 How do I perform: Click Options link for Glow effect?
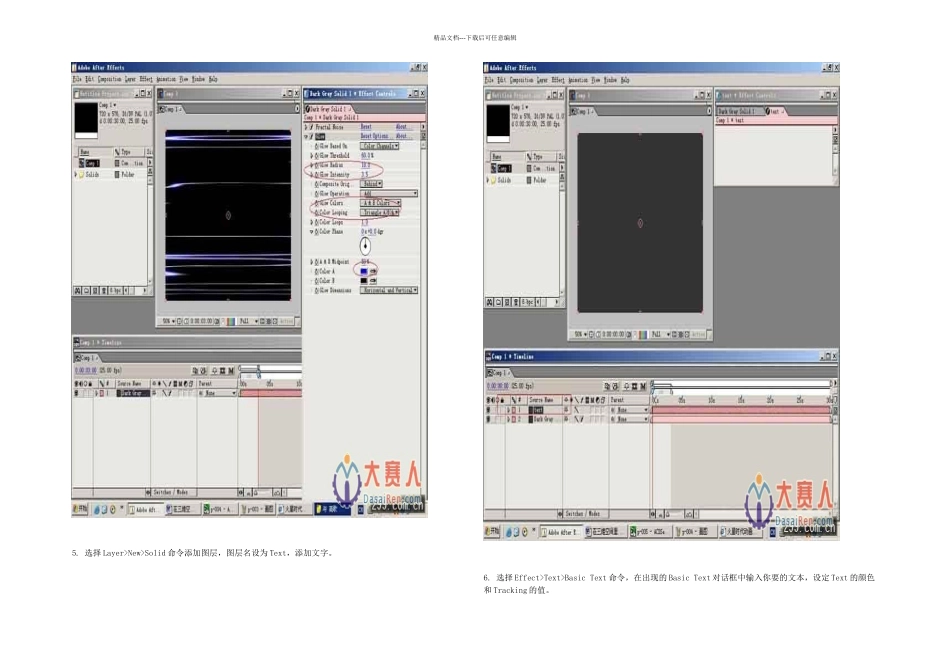pyautogui.click(x=381, y=136)
